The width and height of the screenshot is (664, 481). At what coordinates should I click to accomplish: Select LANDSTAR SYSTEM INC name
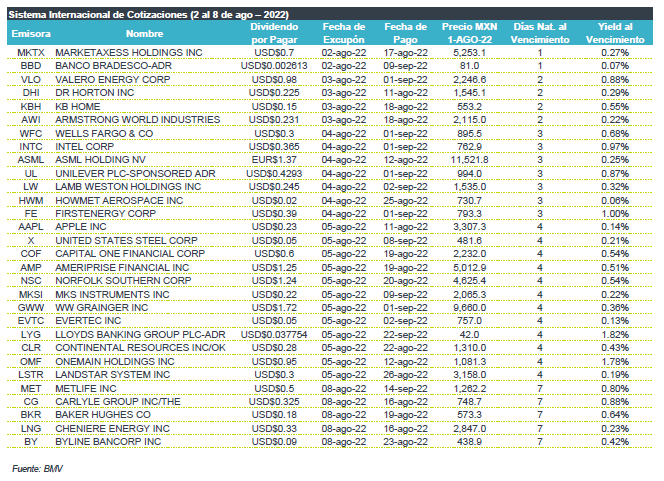(113, 375)
